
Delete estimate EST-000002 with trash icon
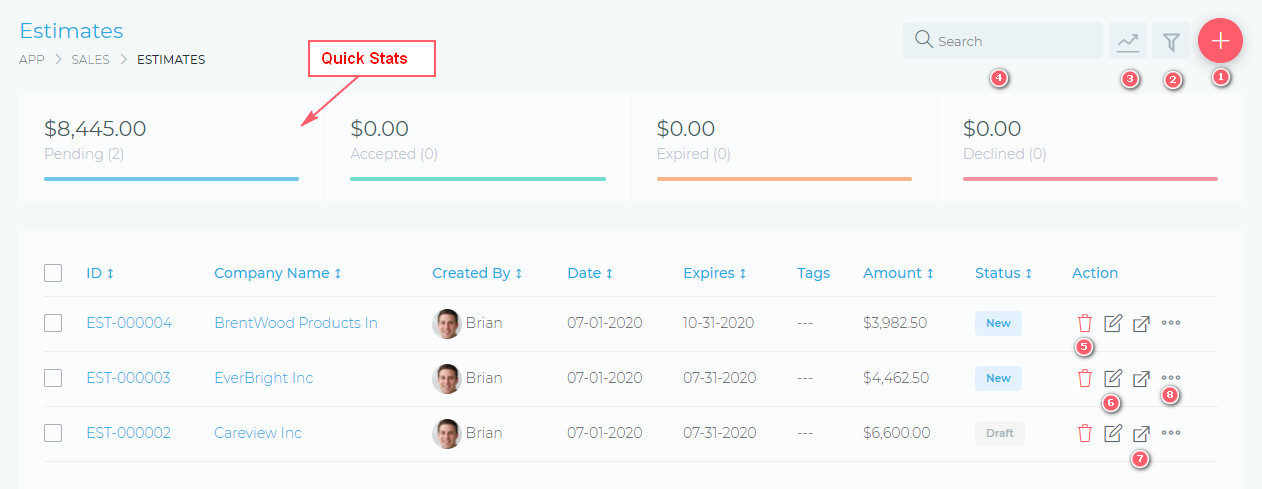tap(1084, 433)
